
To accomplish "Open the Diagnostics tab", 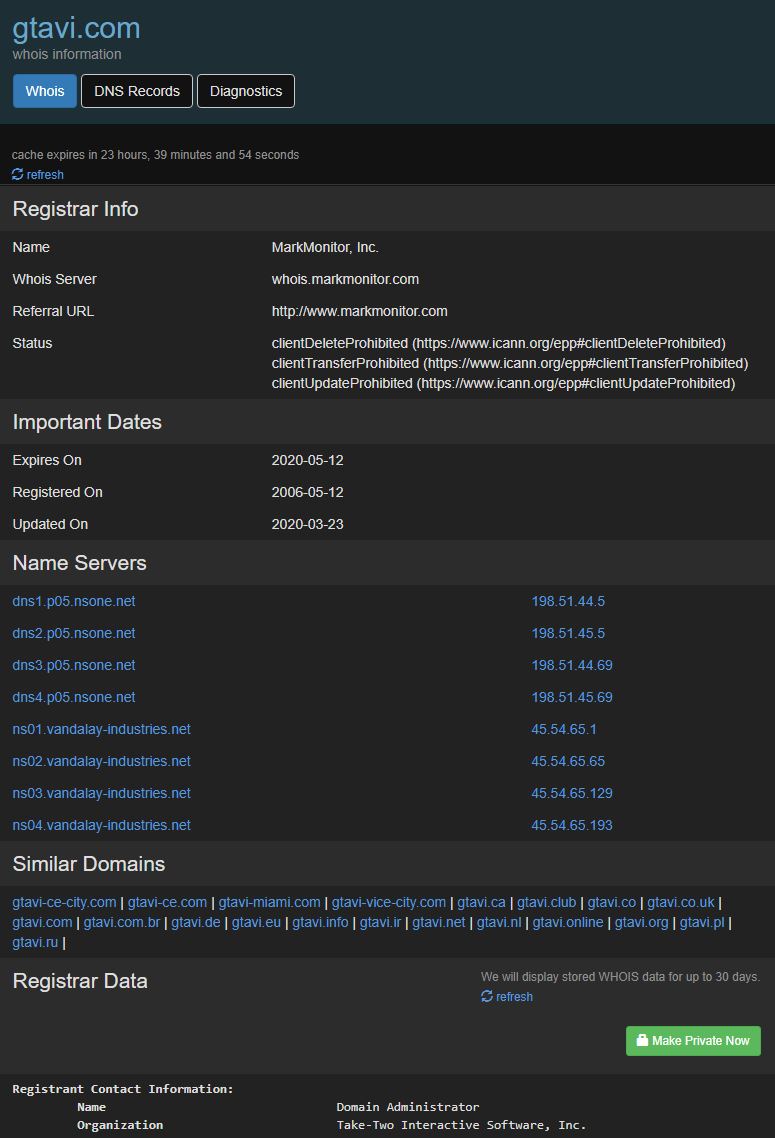I will pyautogui.click(x=246, y=91).
